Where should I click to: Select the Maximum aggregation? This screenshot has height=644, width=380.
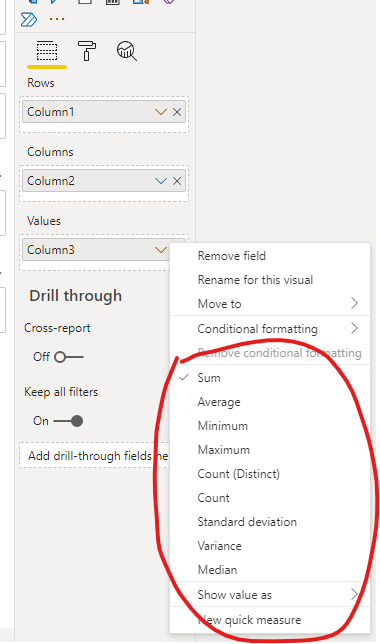[270, 450]
